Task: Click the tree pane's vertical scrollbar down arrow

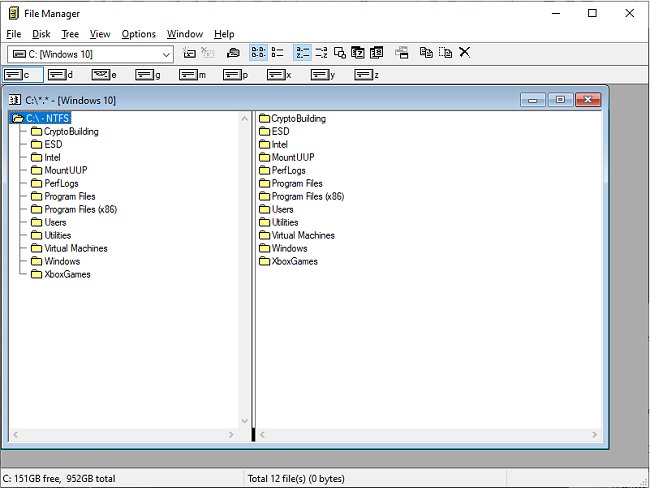Action: (245, 422)
